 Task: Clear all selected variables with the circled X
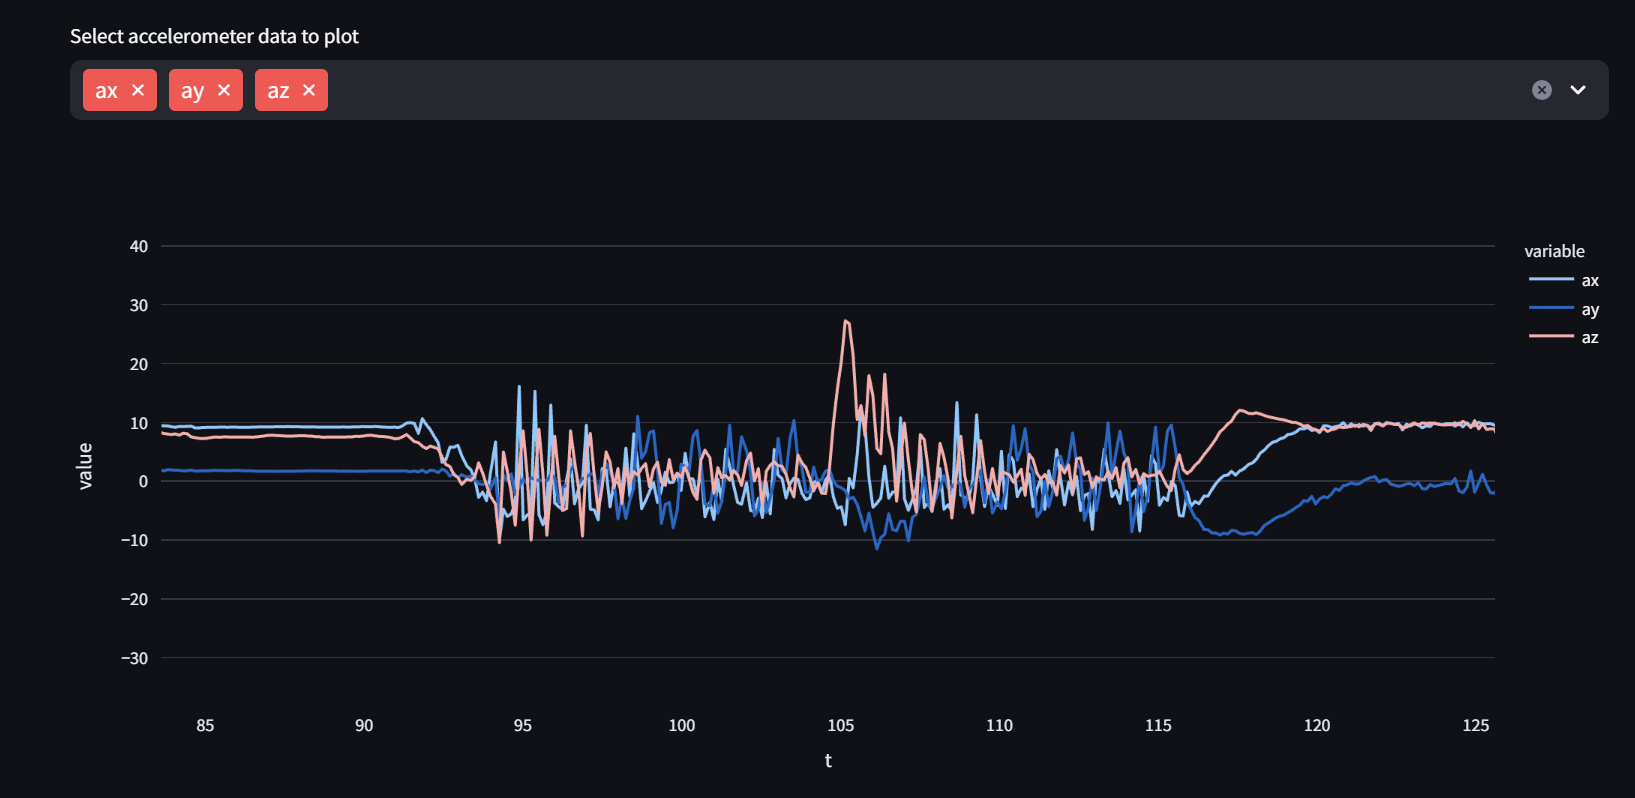coord(1541,90)
